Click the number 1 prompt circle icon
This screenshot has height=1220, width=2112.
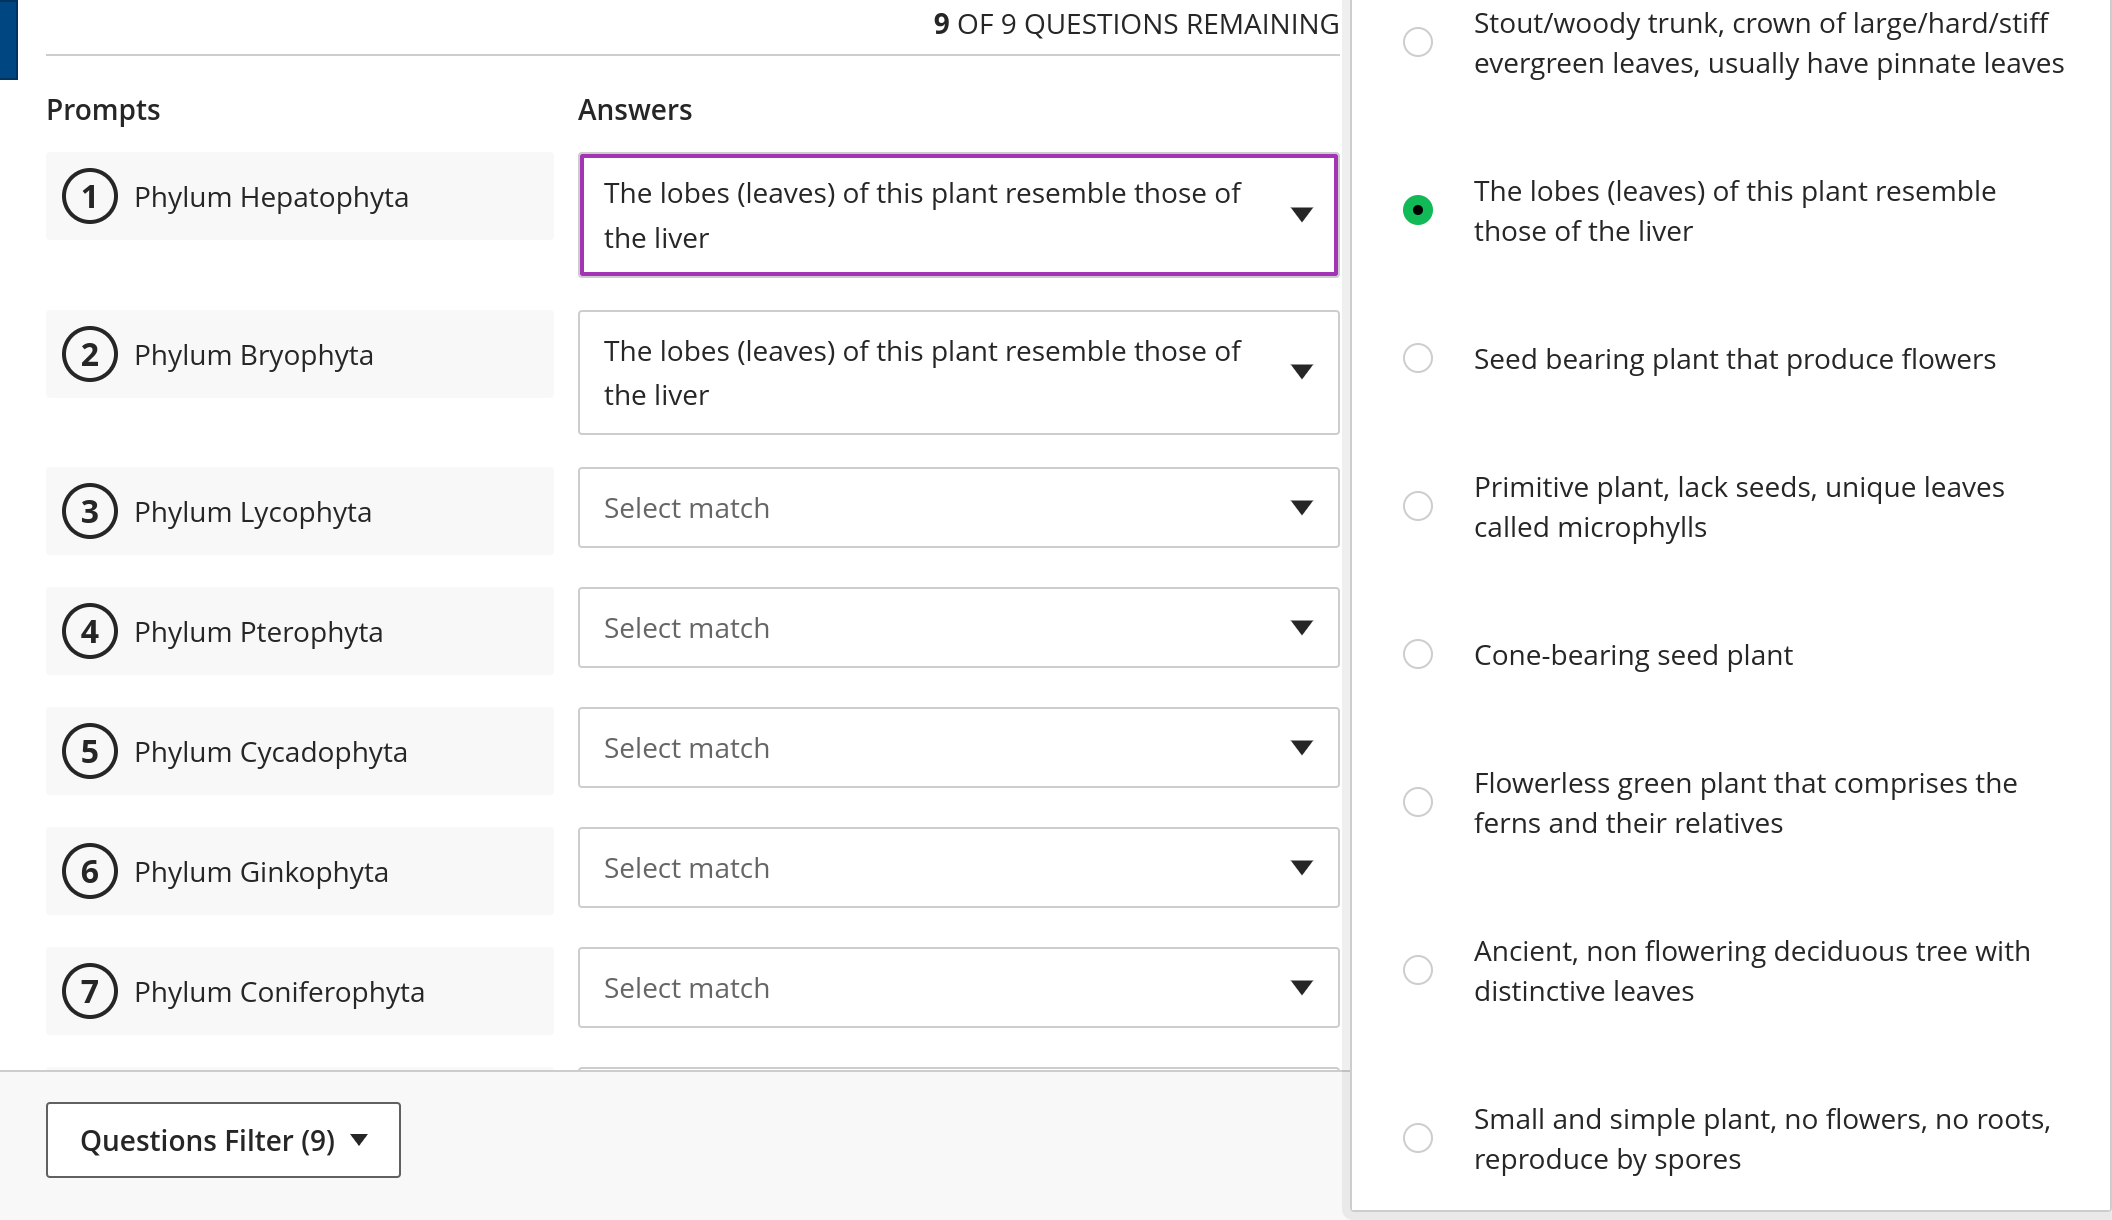(90, 196)
